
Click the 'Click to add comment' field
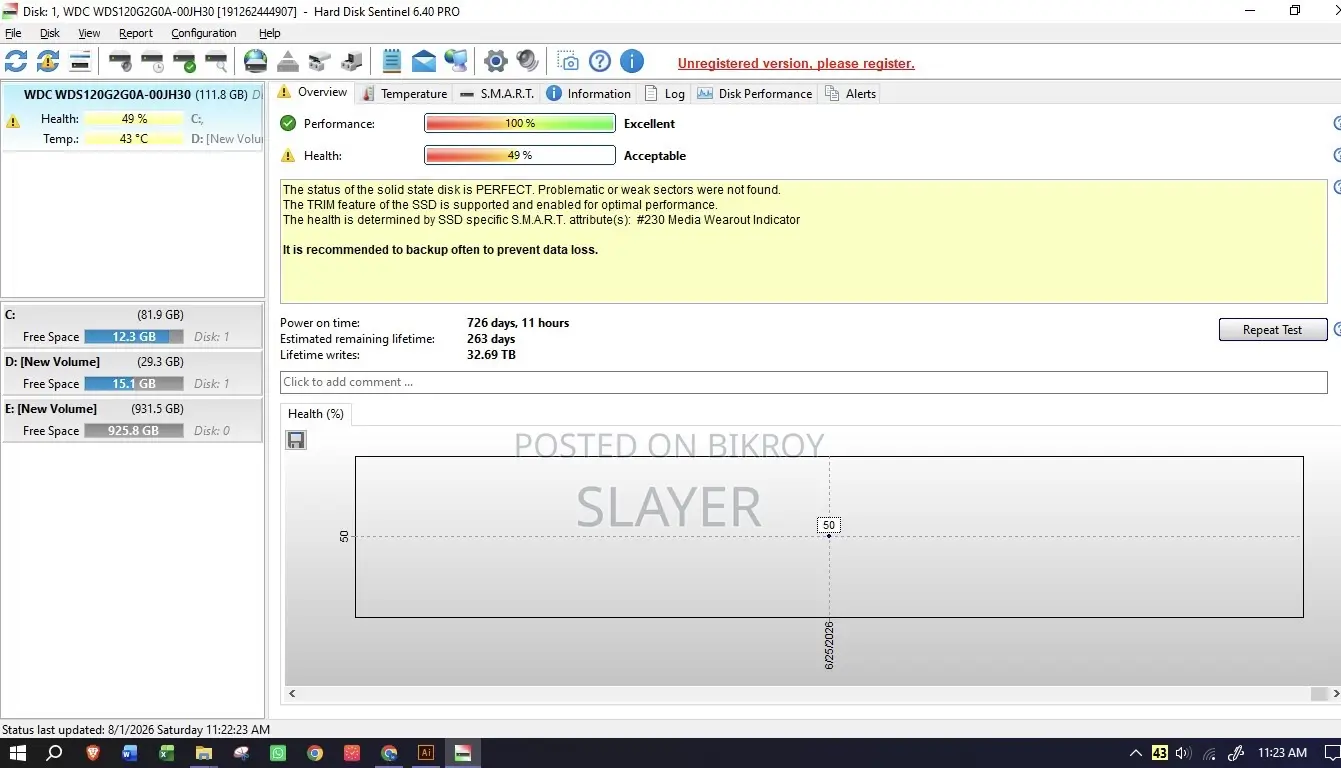point(804,382)
